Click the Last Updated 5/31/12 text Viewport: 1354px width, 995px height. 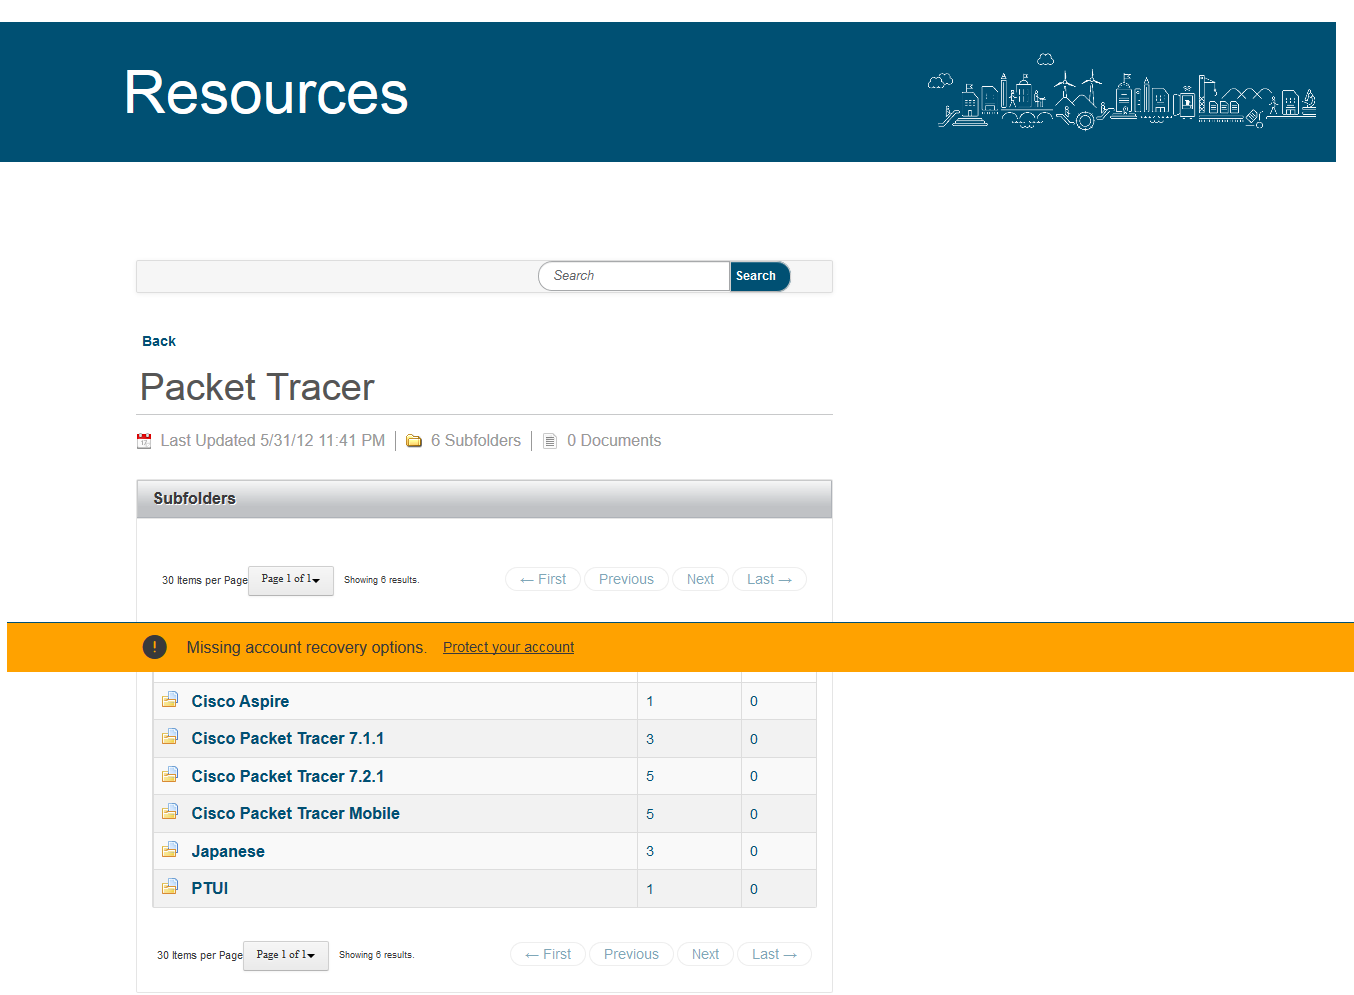(x=272, y=441)
